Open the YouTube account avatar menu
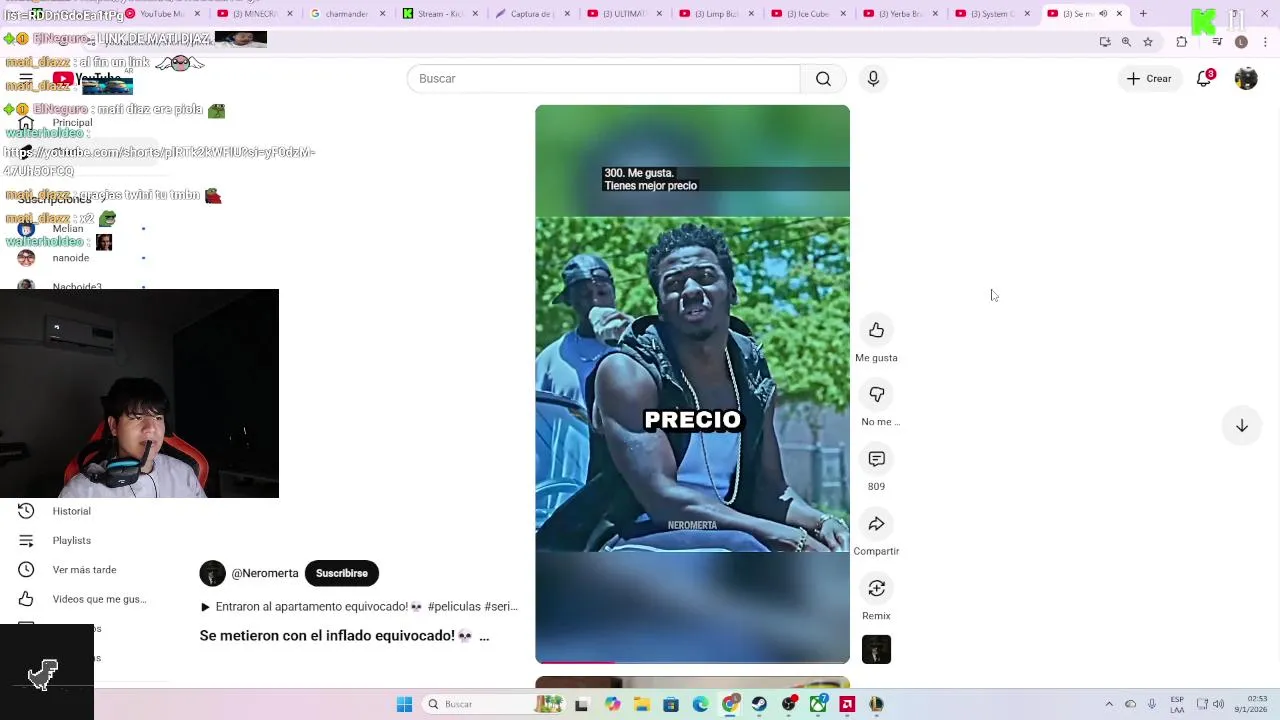This screenshot has width=1280, height=720. click(x=1246, y=79)
